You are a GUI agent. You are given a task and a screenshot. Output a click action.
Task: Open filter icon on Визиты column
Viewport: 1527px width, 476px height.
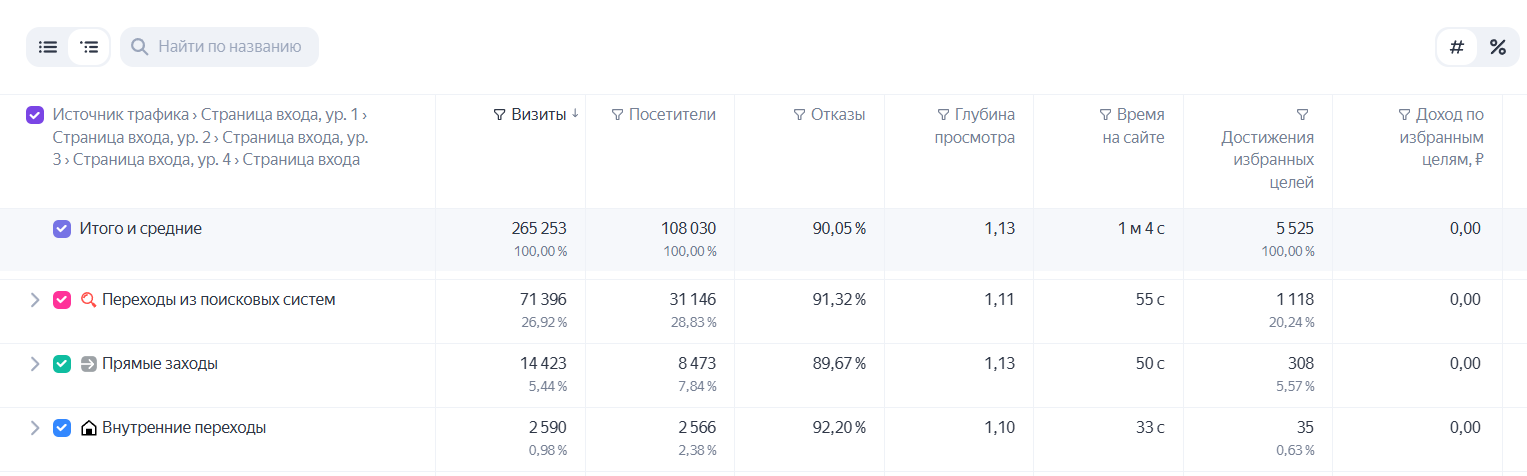click(x=499, y=115)
